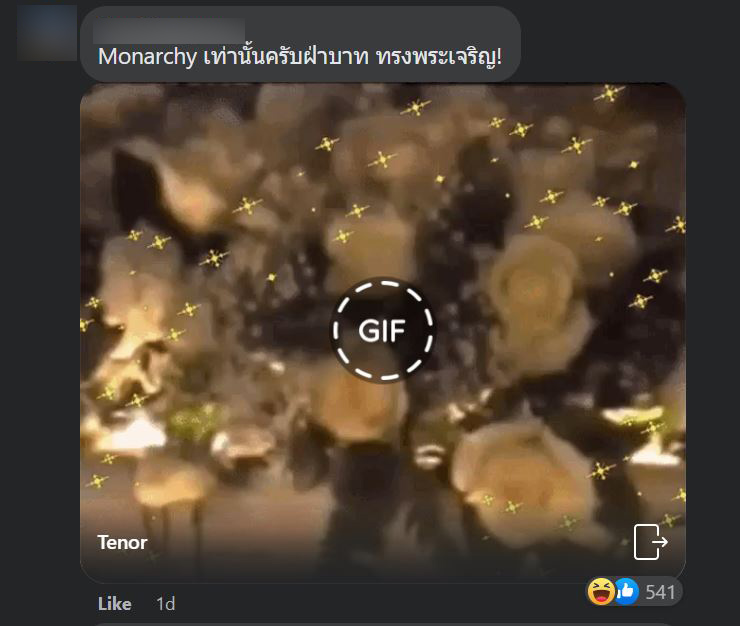Play the GIF using the dashed circle button
The height and width of the screenshot is (626, 740).
382,330
